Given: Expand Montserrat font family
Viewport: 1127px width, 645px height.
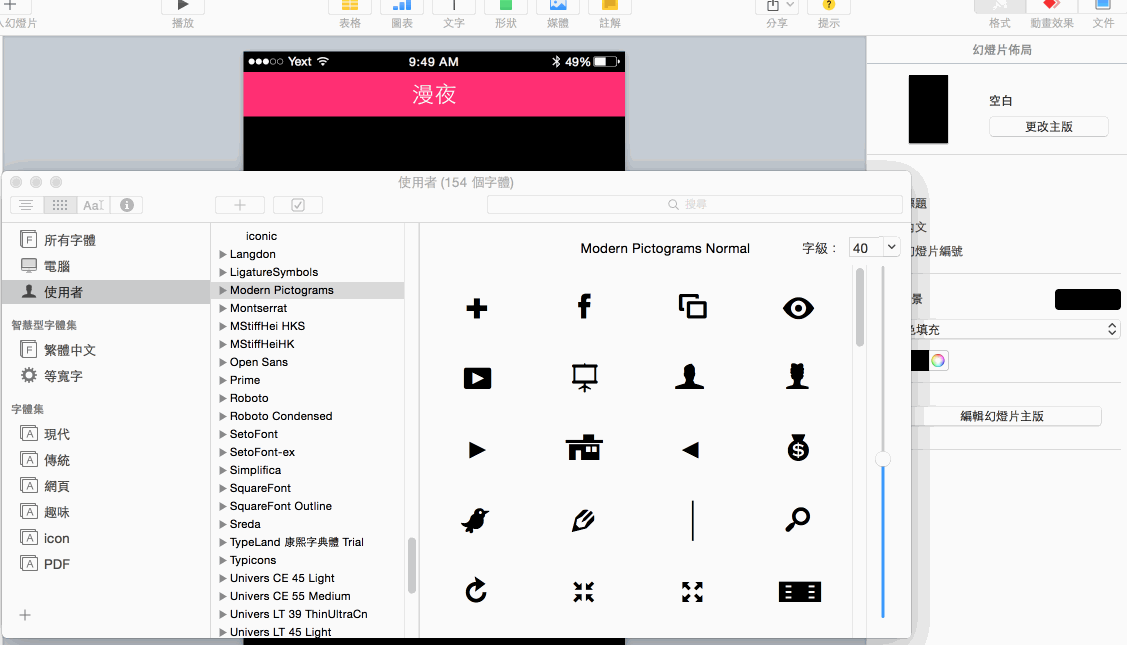Looking at the screenshot, I should pos(223,308).
